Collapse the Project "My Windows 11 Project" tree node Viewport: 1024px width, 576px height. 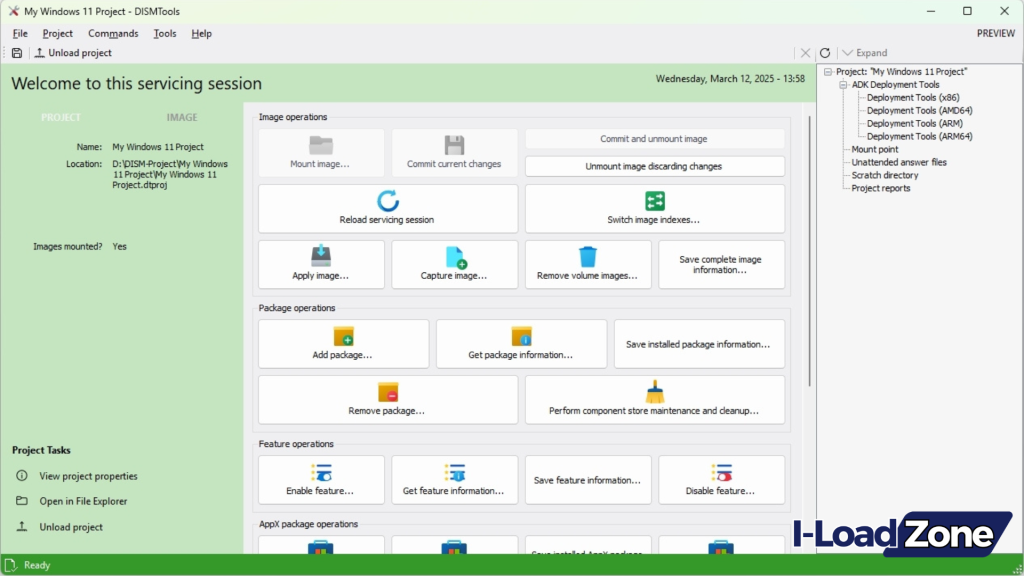[828, 72]
